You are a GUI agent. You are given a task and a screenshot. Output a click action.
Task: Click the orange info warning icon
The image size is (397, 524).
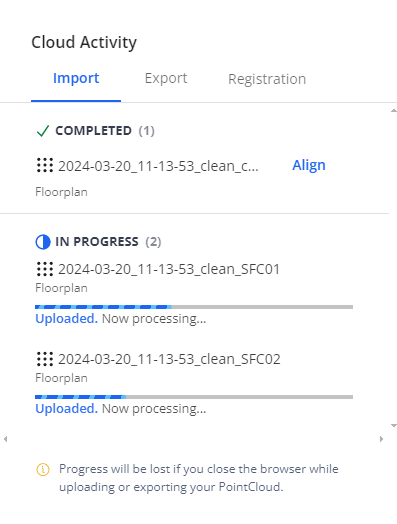[x=43, y=470]
